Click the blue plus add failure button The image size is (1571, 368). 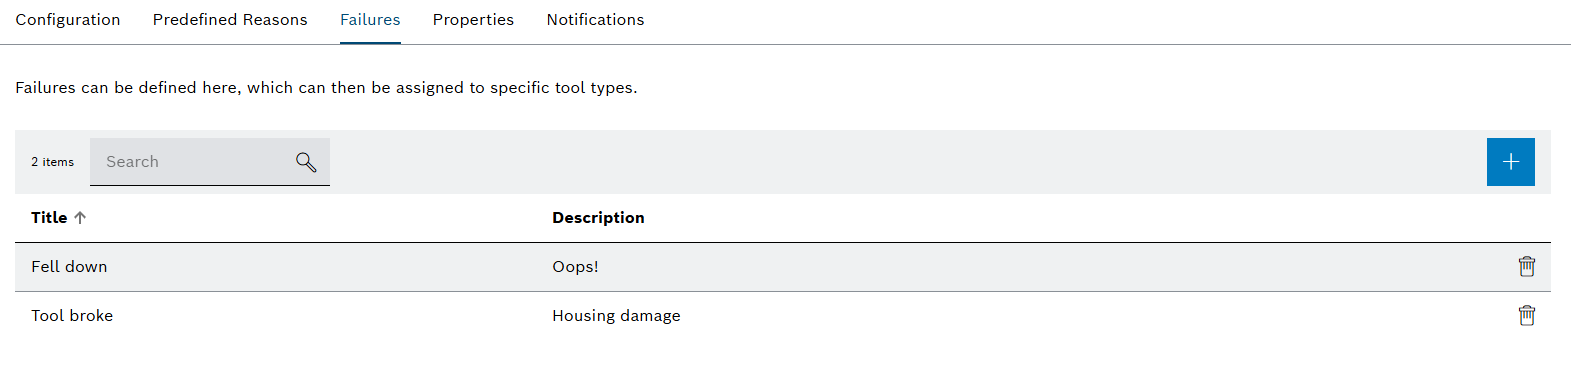(1510, 162)
